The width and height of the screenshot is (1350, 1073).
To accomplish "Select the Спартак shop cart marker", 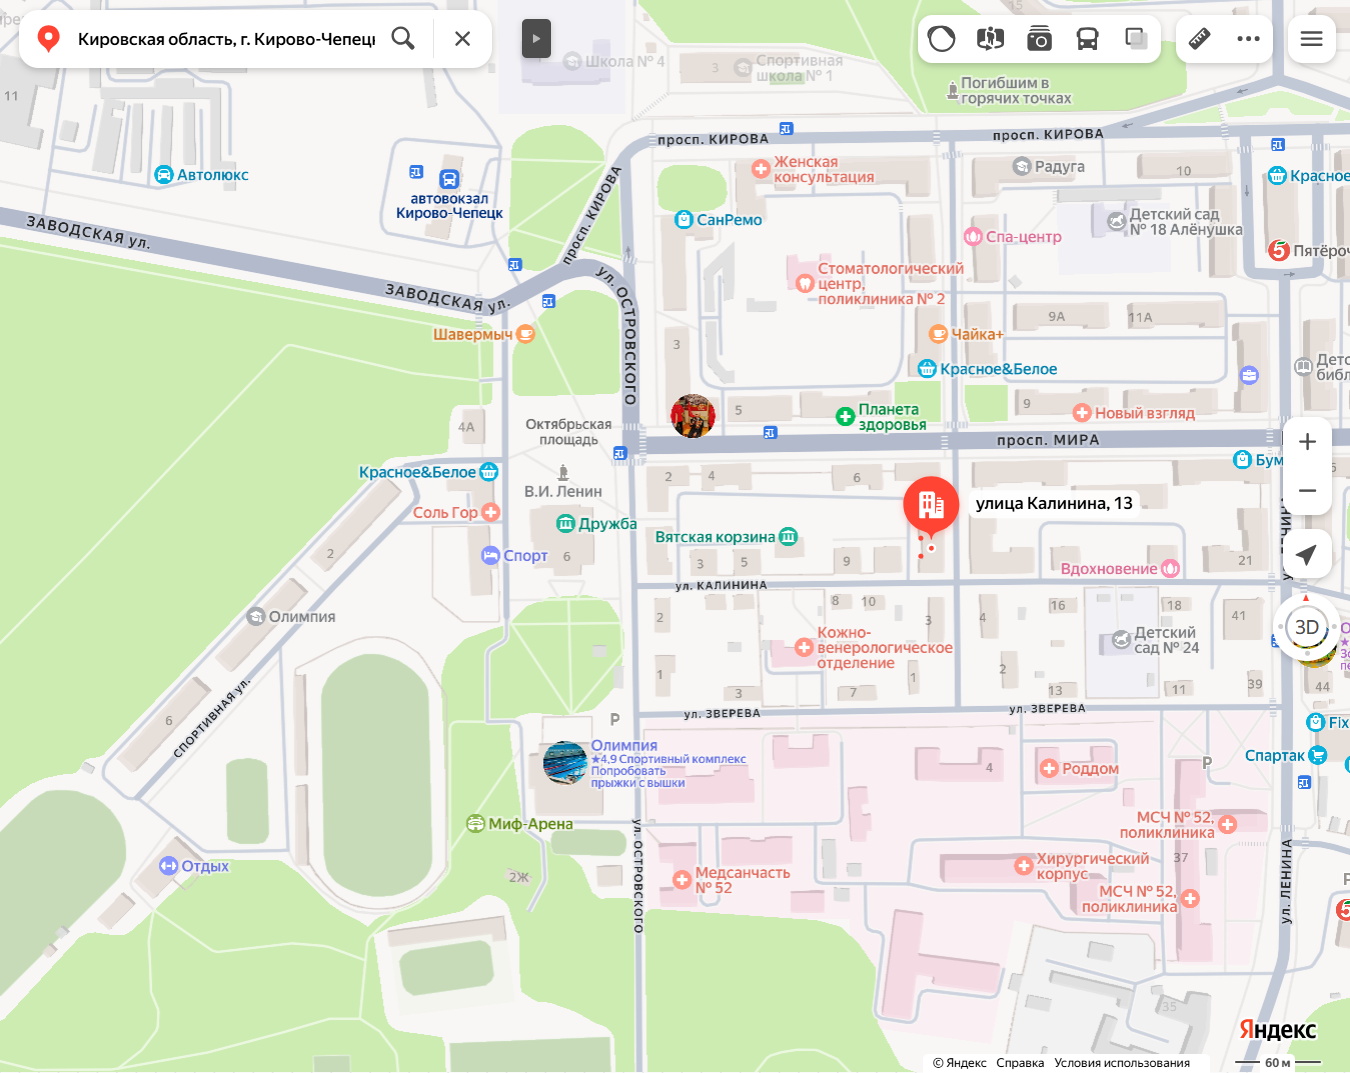I will coord(1318,756).
